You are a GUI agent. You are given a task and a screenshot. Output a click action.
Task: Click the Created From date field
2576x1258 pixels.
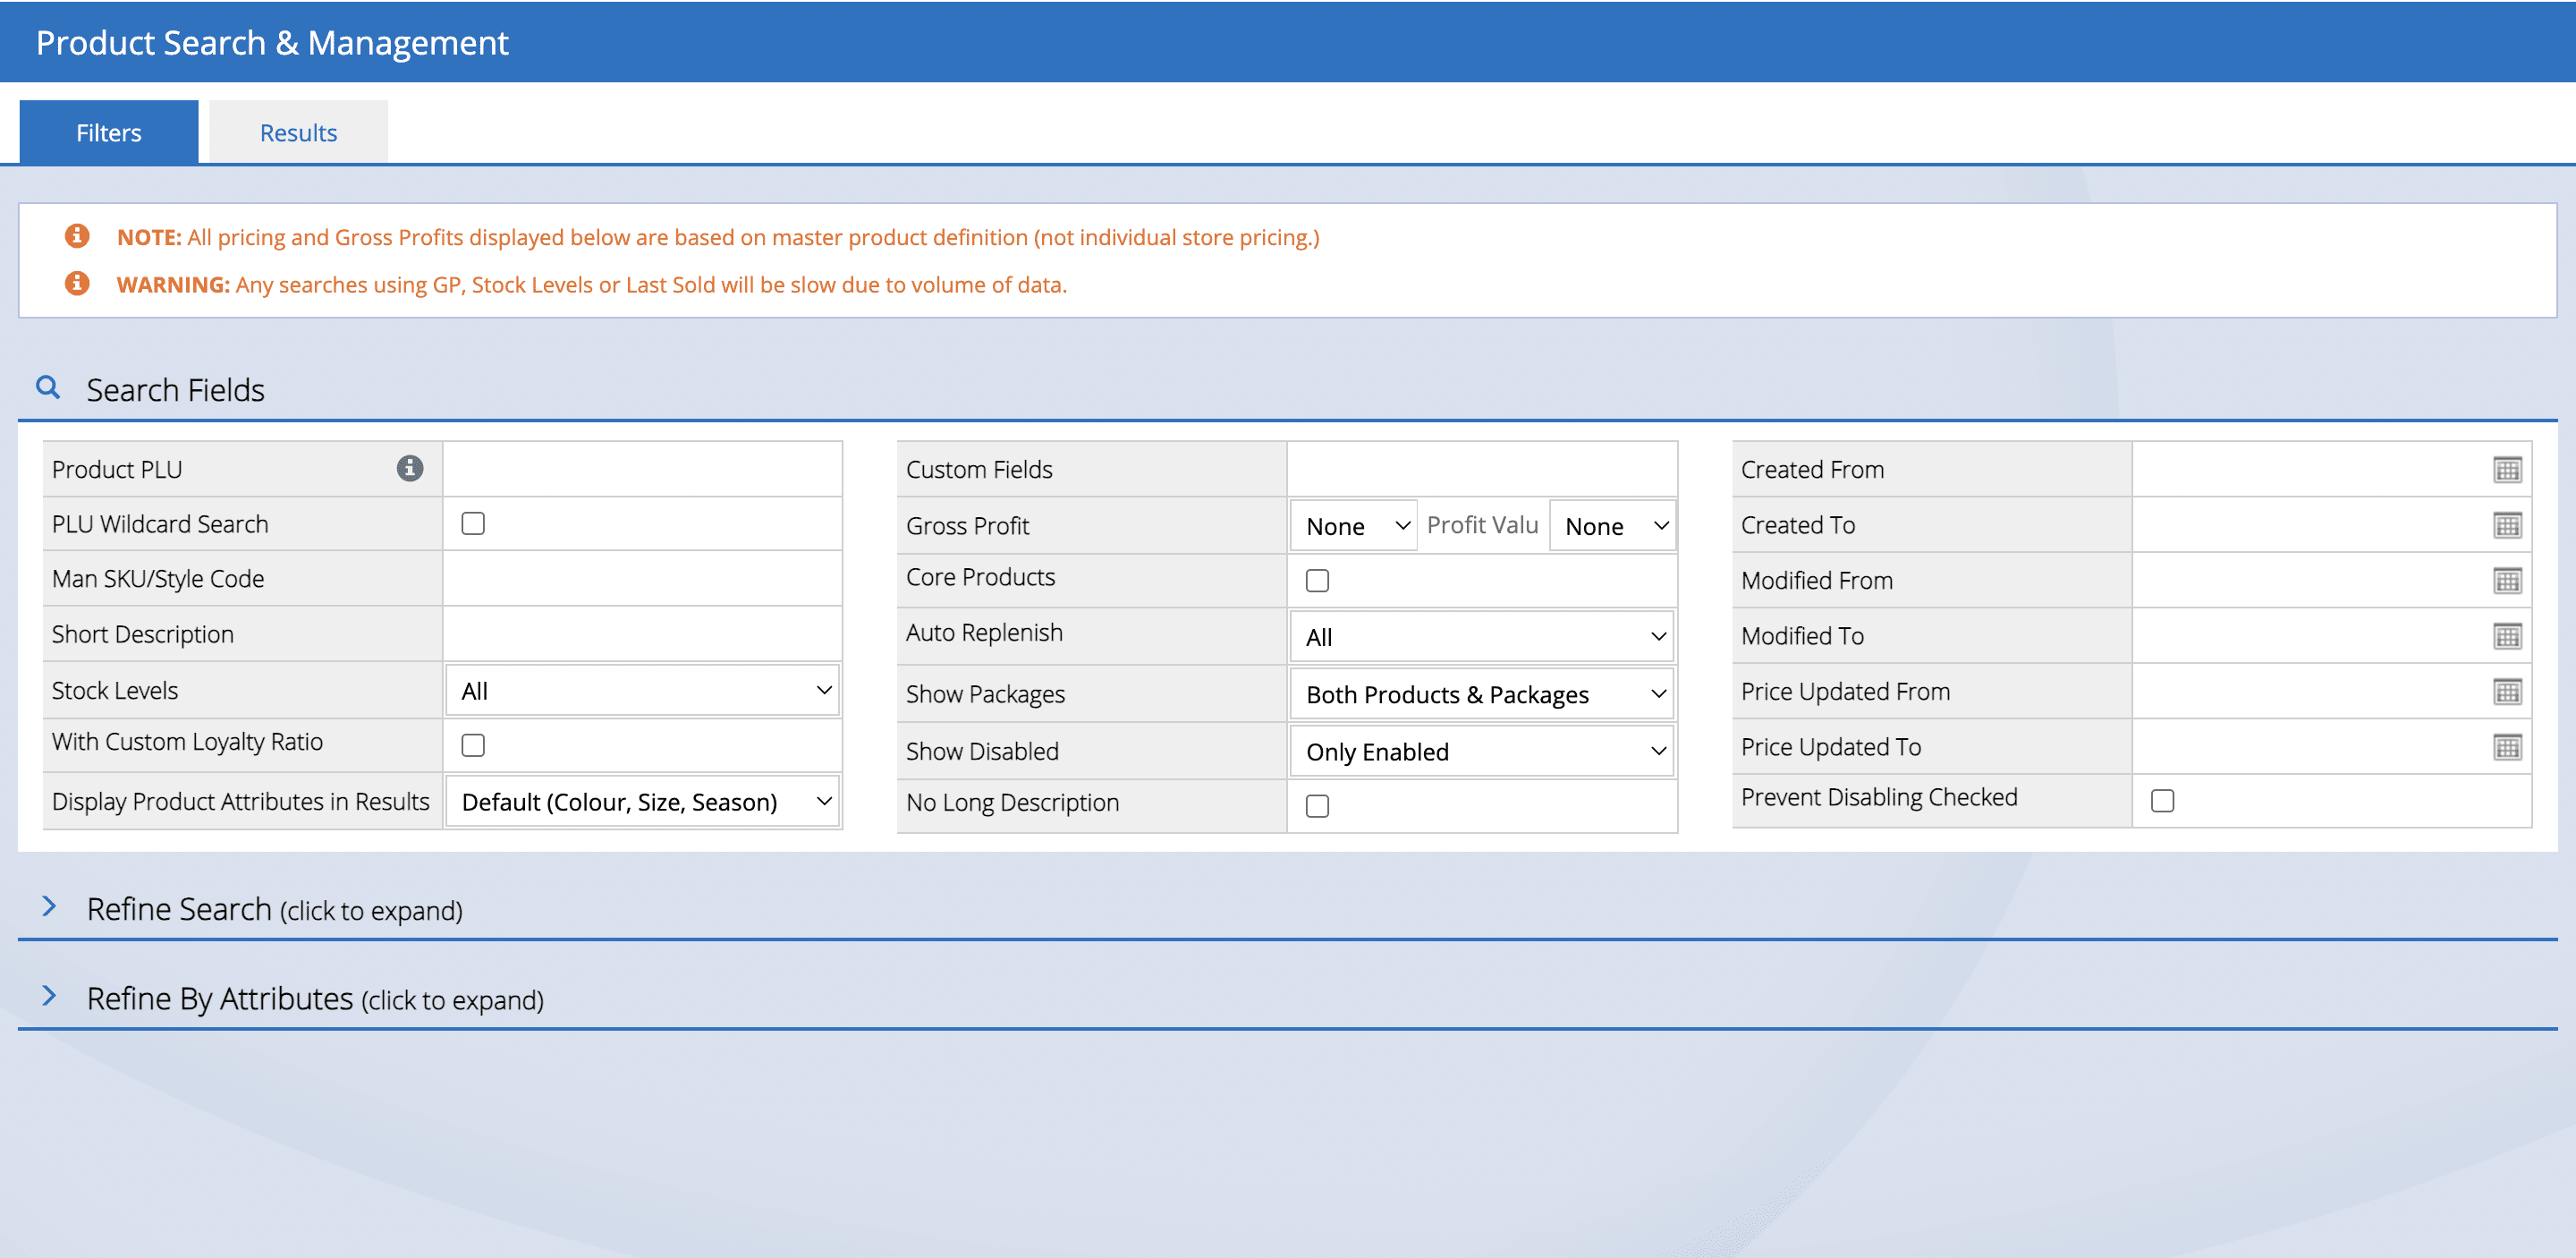(2310, 469)
